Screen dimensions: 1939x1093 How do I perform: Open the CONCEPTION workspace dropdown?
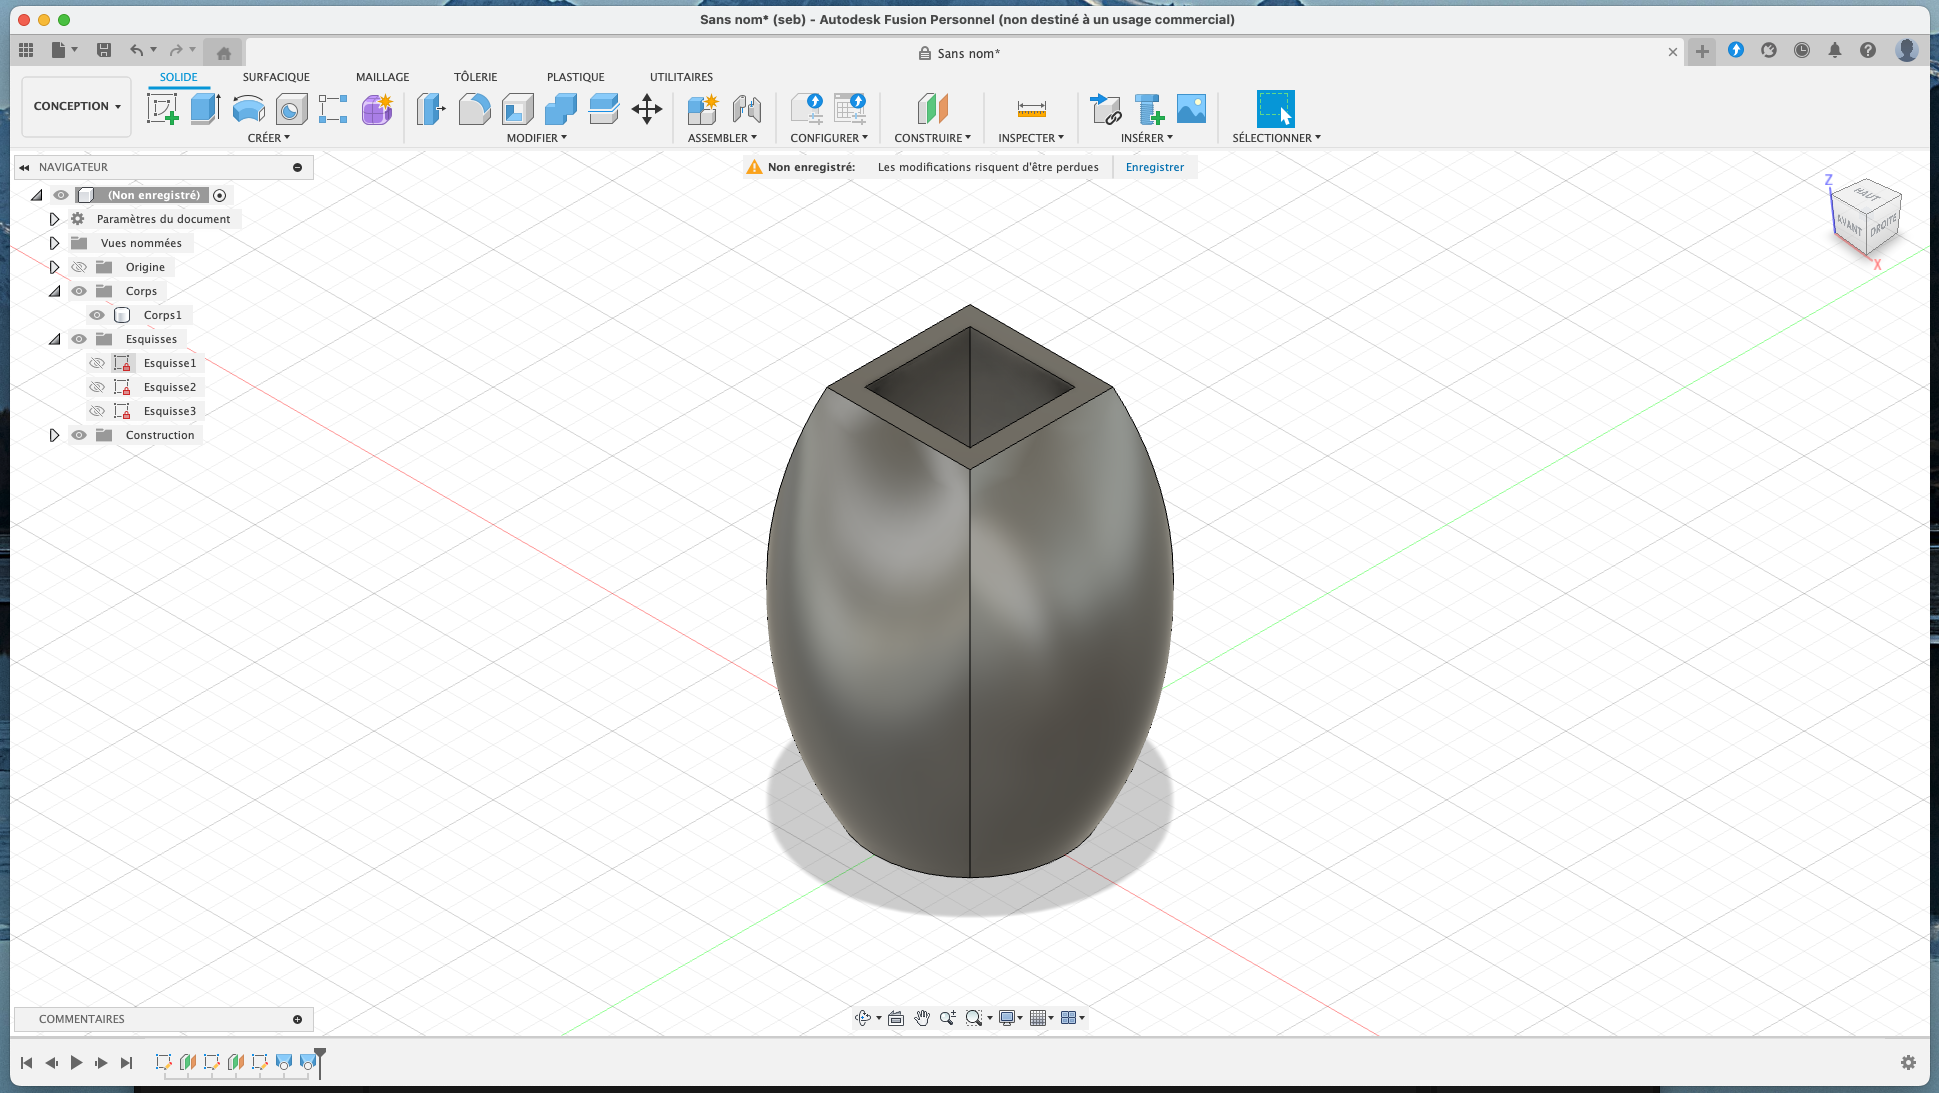77,106
